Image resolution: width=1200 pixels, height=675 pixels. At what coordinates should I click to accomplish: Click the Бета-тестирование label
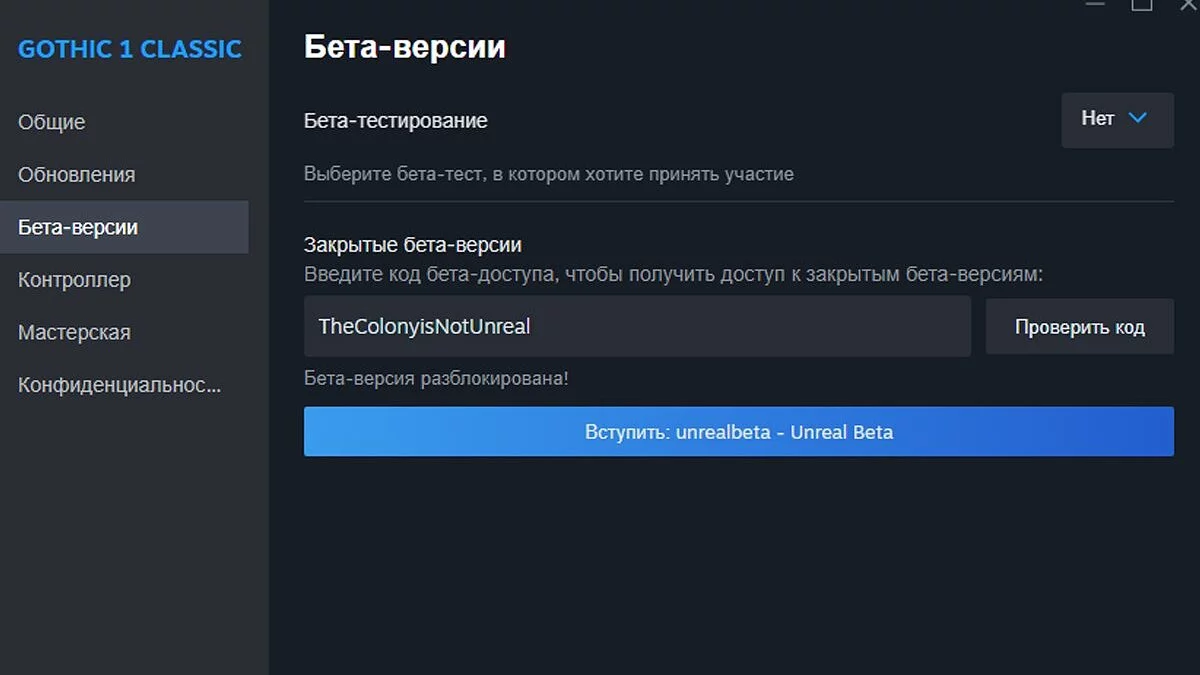[x=396, y=121]
